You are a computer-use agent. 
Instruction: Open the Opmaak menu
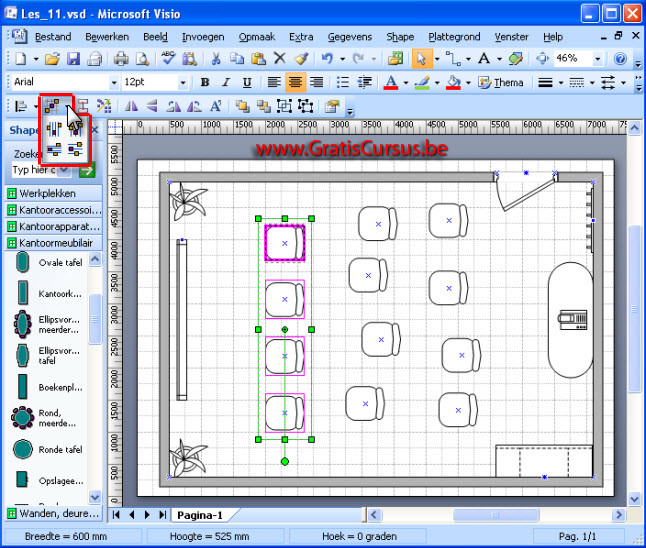(257, 37)
